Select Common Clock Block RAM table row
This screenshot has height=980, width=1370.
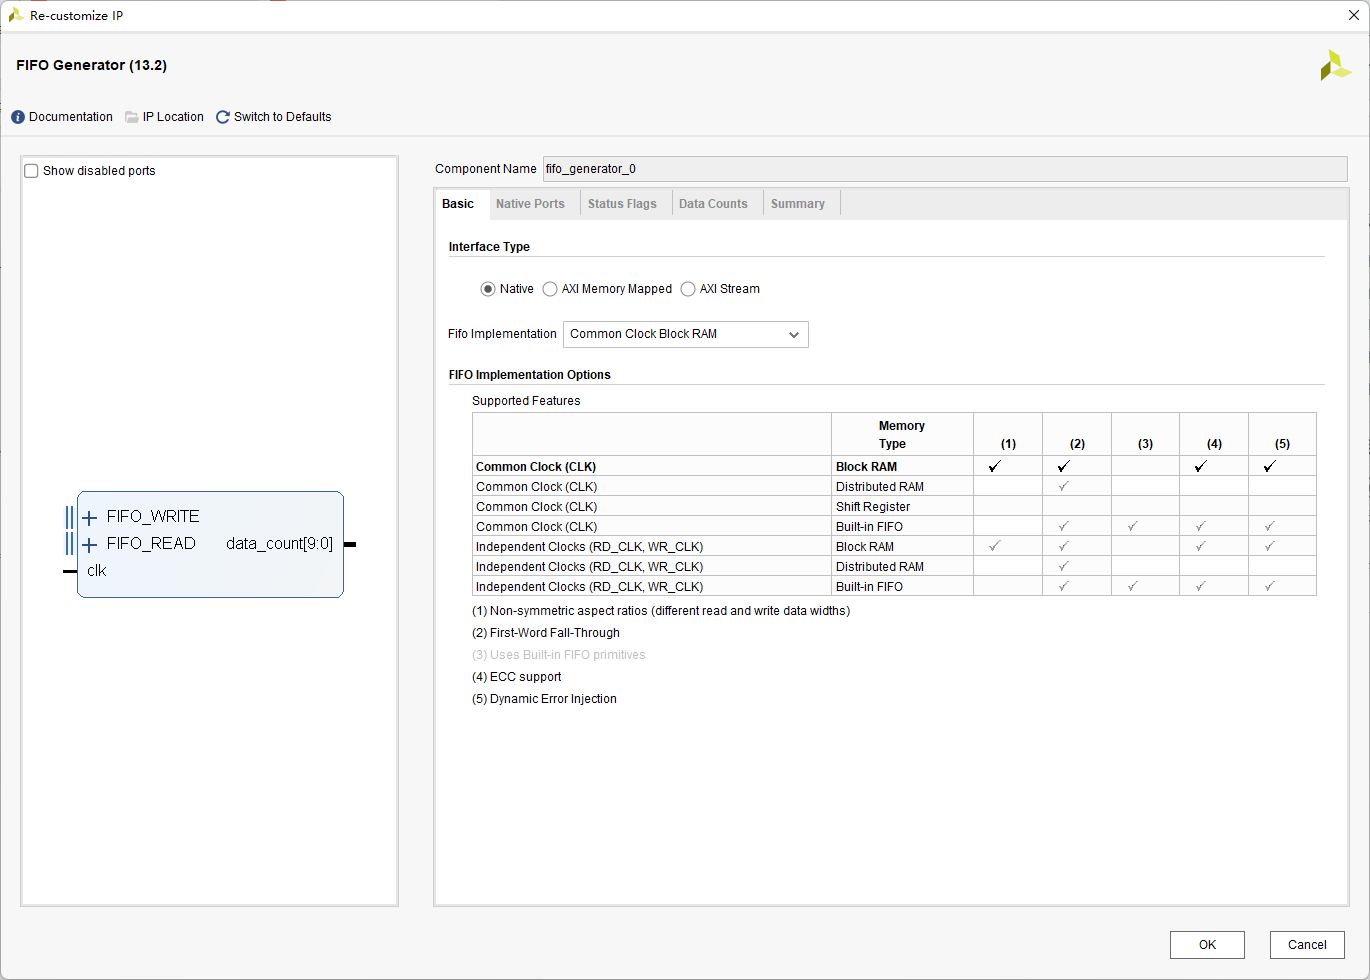coord(894,467)
